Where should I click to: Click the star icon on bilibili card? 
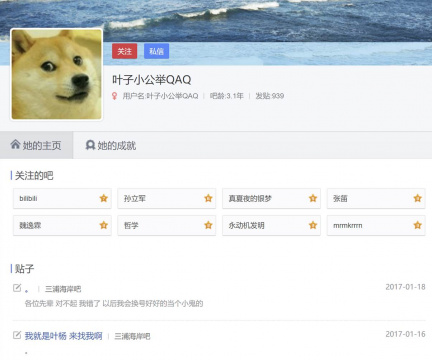[x=104, y=198]
